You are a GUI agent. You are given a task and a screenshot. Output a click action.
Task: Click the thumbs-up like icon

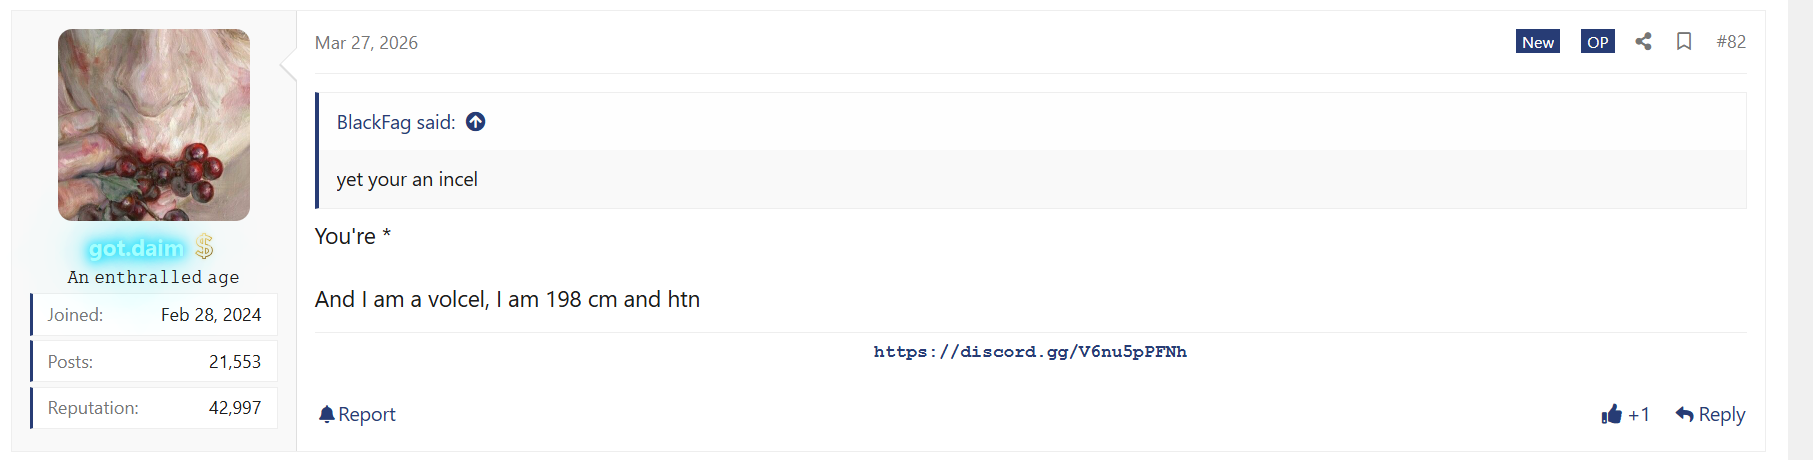(x=1611, y=414)
